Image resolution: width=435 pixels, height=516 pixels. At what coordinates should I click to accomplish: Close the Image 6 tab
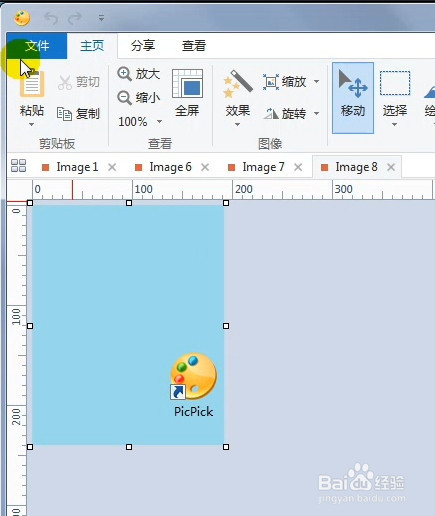pyautogui.click(x=205, y=167)
